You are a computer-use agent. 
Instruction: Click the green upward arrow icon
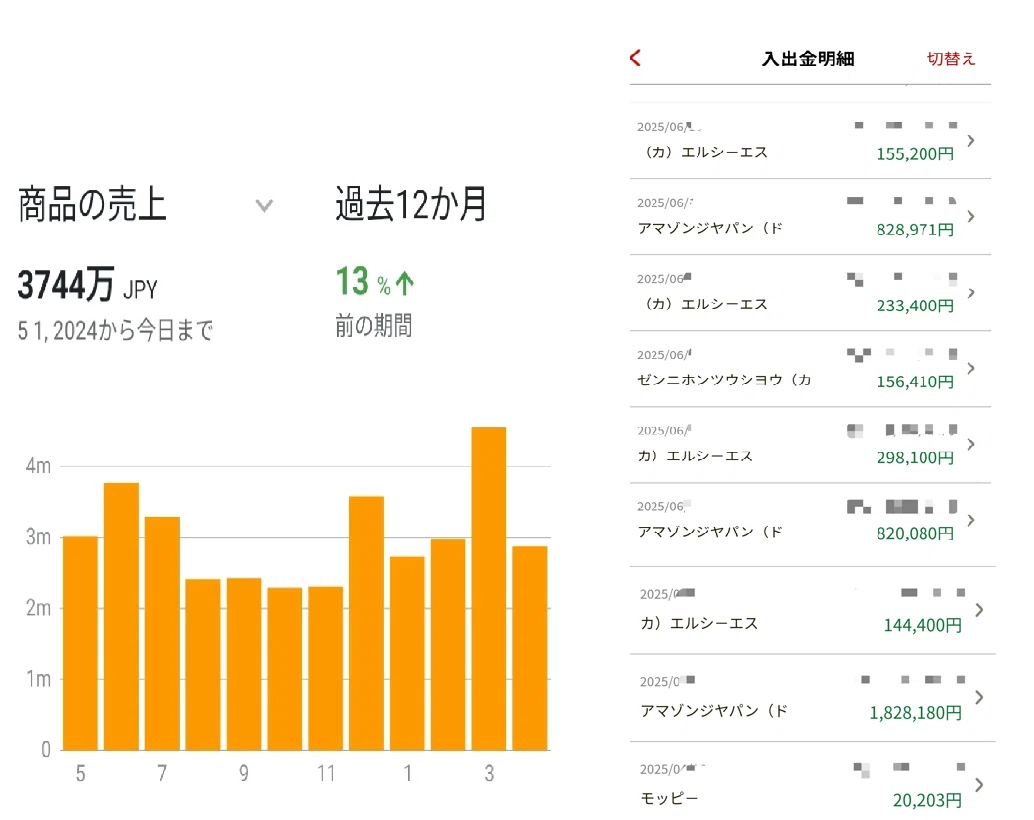405,284
